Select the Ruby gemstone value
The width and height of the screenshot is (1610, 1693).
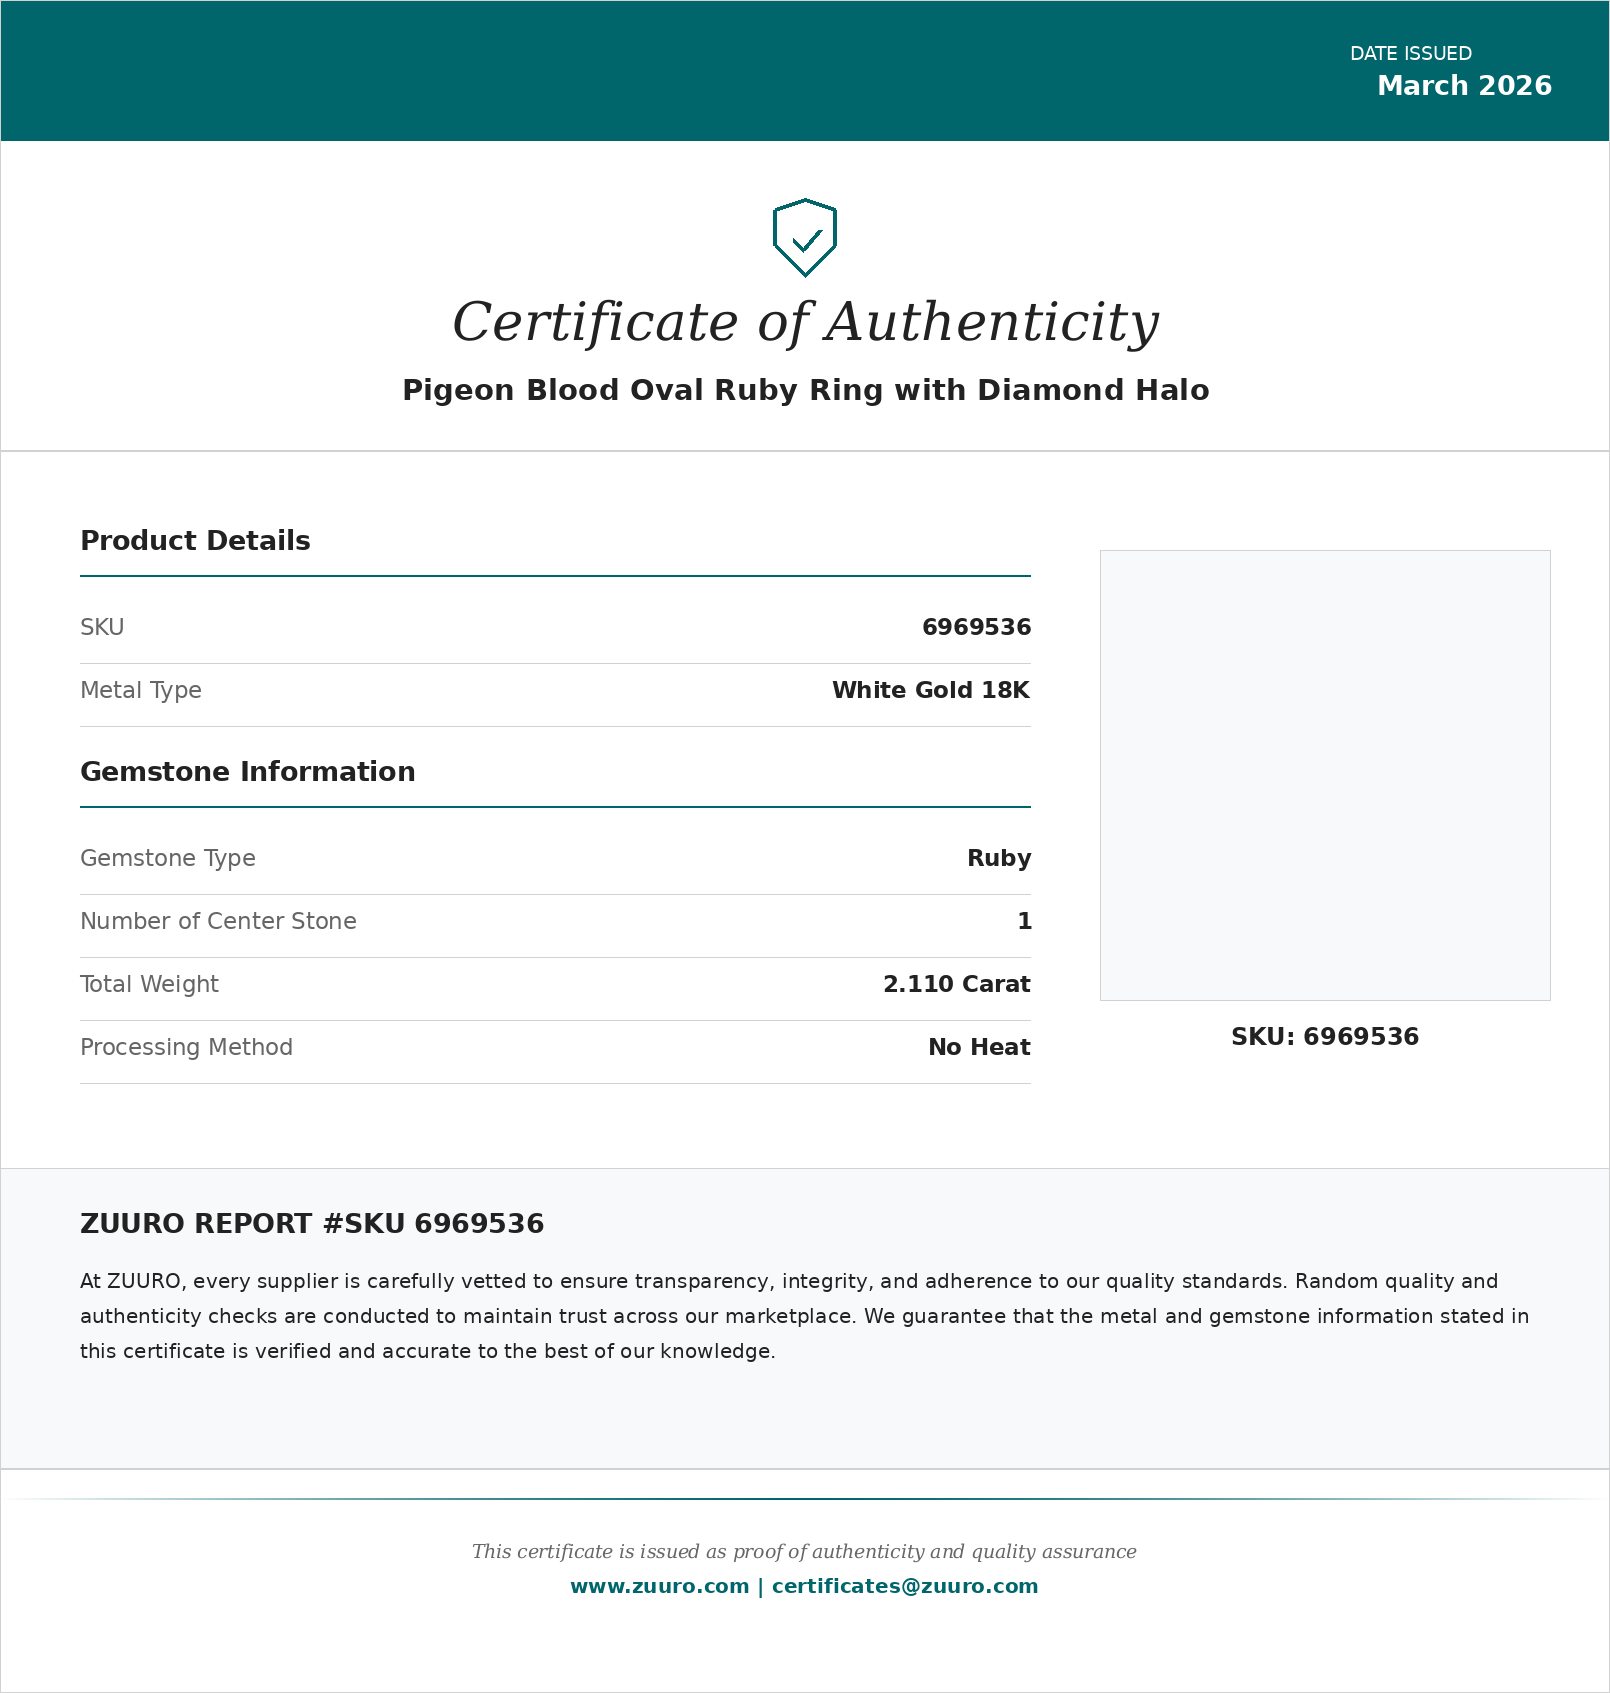tap(999, 859)
